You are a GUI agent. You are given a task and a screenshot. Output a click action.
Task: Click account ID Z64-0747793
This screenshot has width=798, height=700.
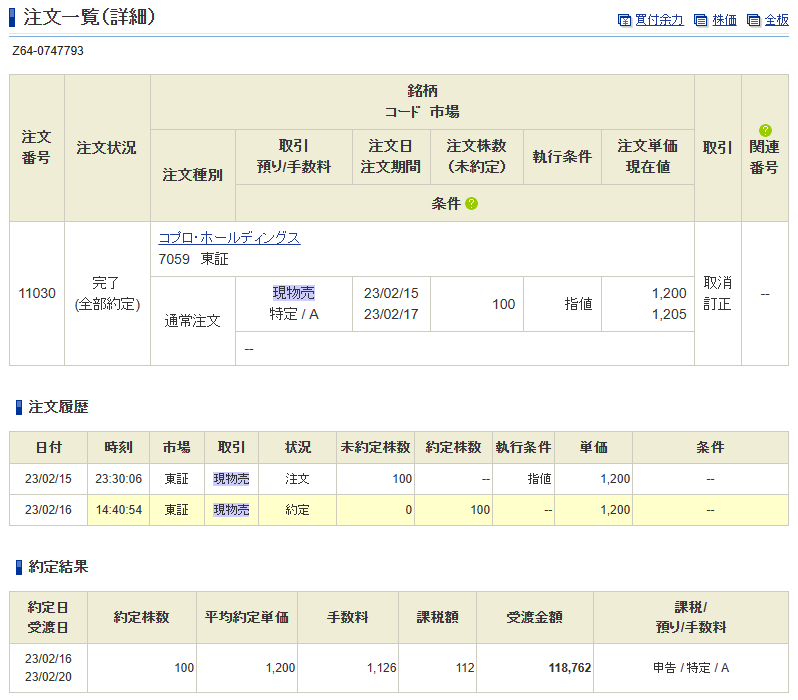48,51
